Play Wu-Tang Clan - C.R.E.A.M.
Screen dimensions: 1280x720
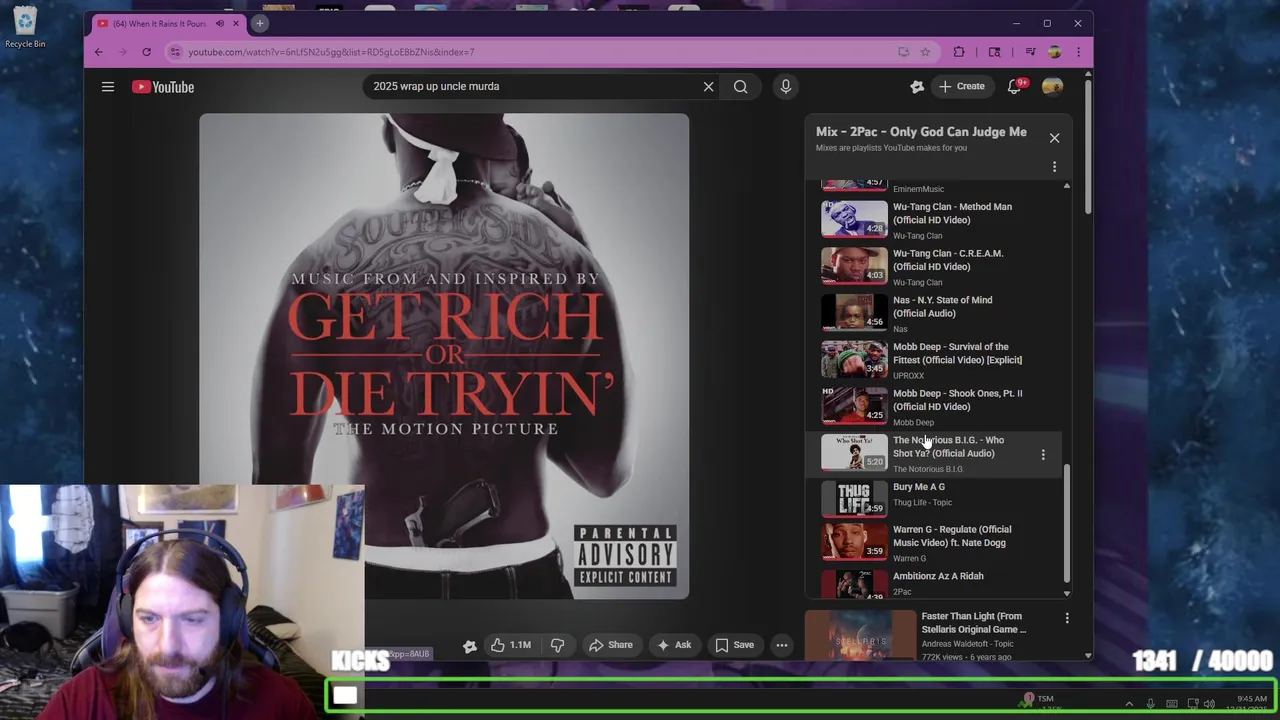948,260
